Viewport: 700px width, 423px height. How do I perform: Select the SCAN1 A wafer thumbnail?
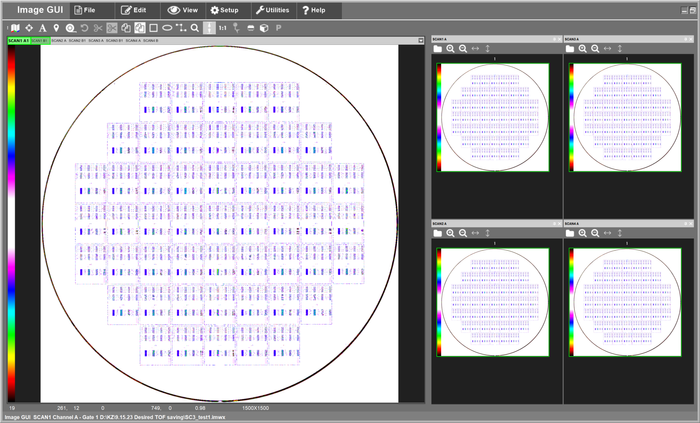click(493, 117)
